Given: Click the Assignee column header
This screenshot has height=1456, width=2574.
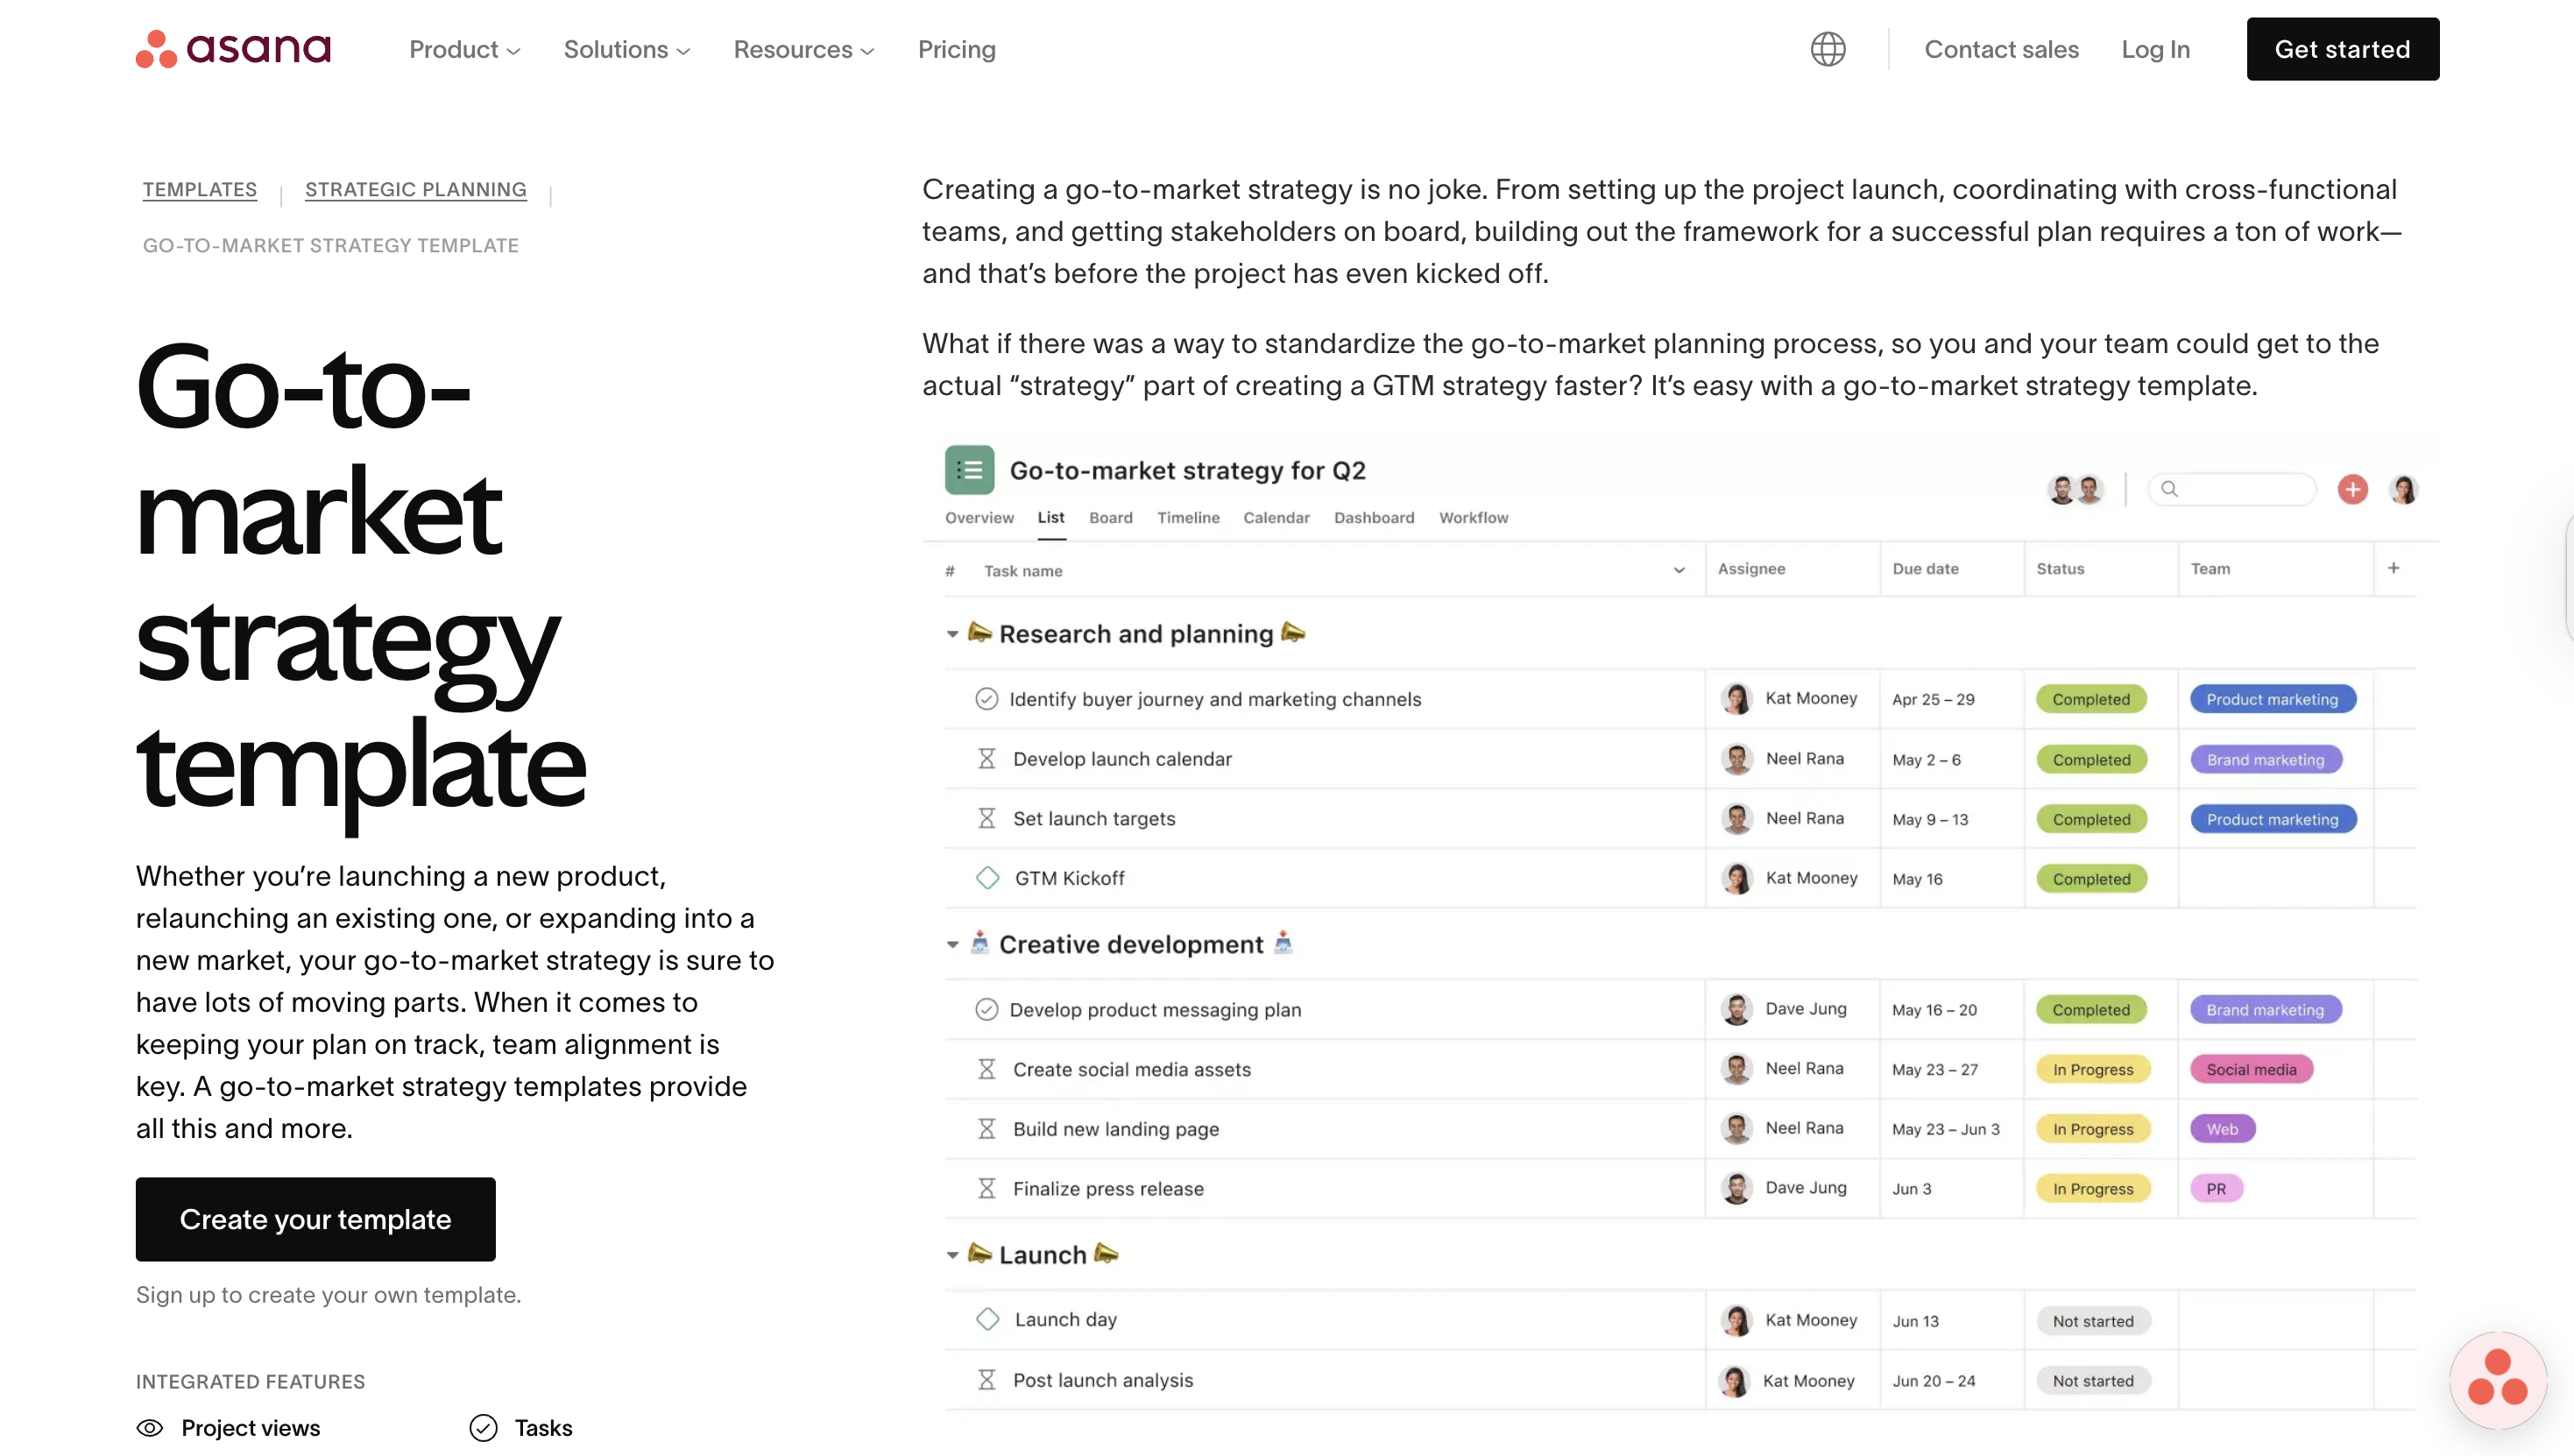Looking at the screenshot, I should coord(1751,568).
